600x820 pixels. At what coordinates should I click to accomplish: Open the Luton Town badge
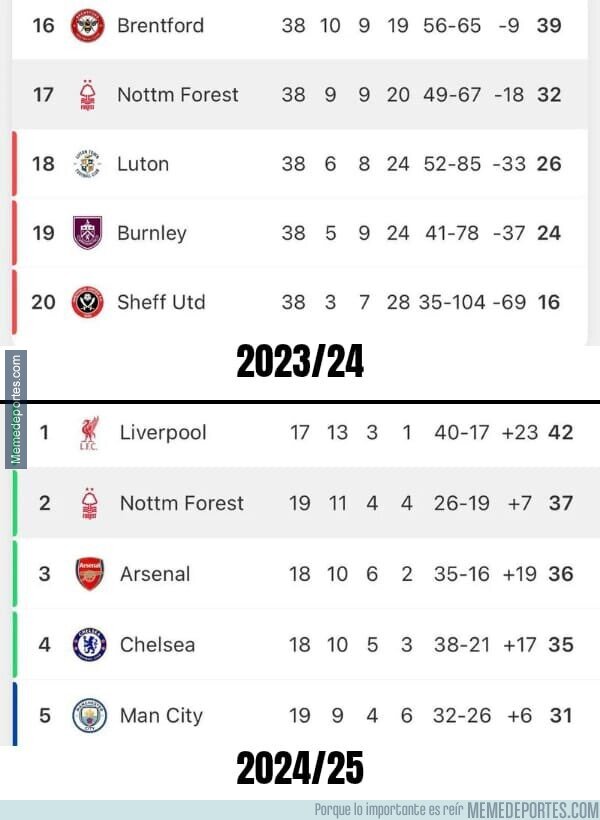(87, 164)
